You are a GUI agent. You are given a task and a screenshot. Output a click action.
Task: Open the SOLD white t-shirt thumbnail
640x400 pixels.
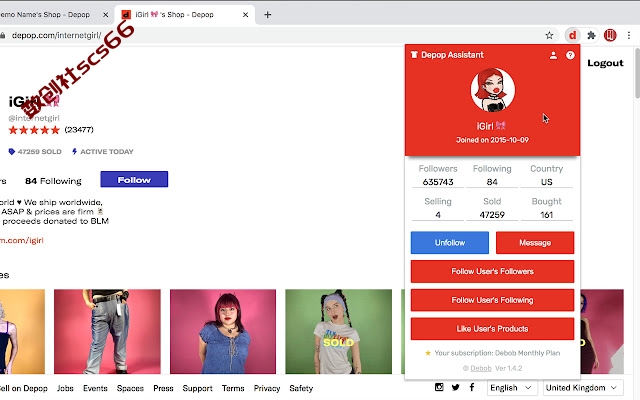(338, 331)
